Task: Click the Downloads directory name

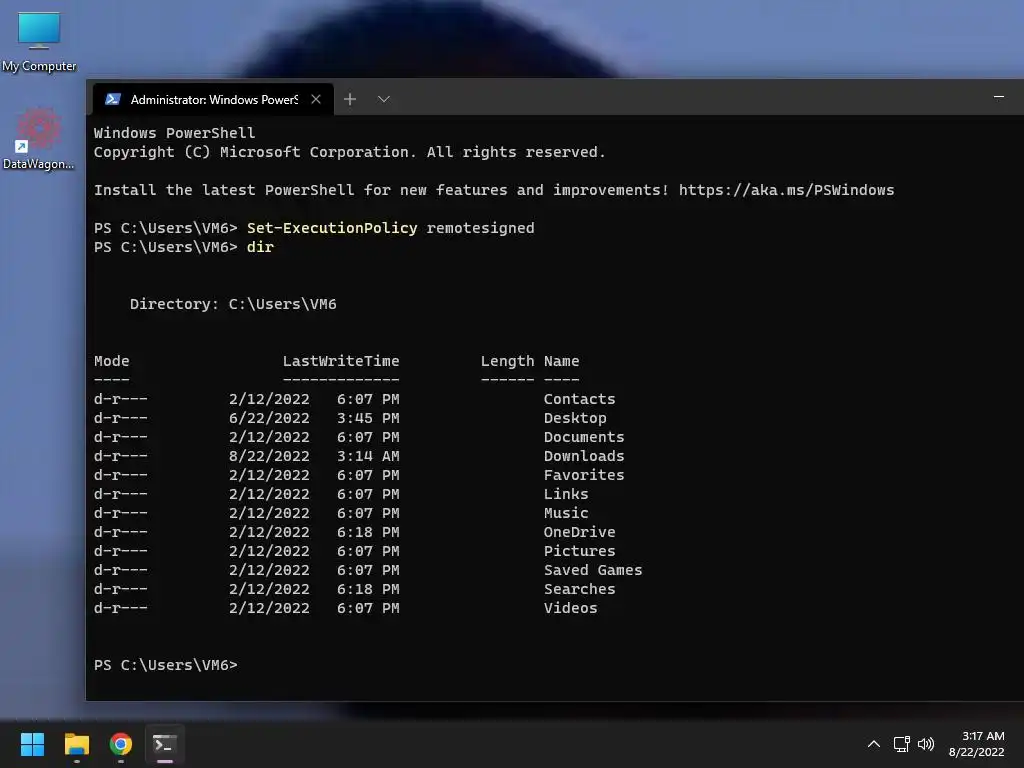Action: [584, 456]
